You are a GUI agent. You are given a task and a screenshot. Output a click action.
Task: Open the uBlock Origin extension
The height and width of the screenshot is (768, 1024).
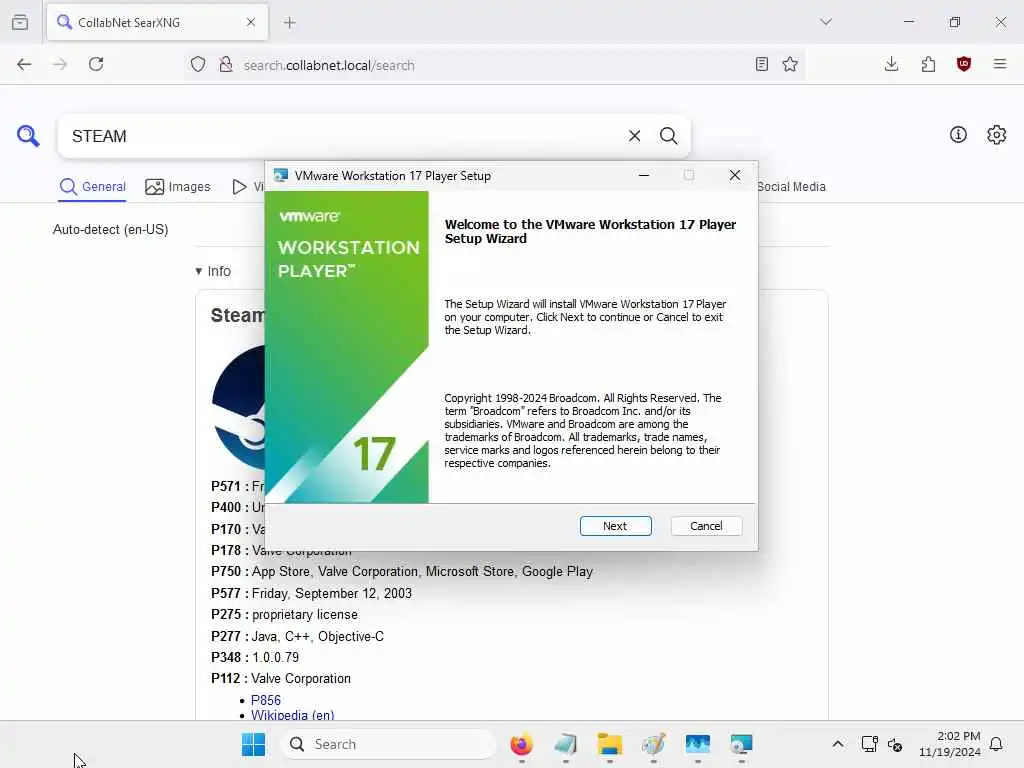pyautogui.click(x=964, y=64)
